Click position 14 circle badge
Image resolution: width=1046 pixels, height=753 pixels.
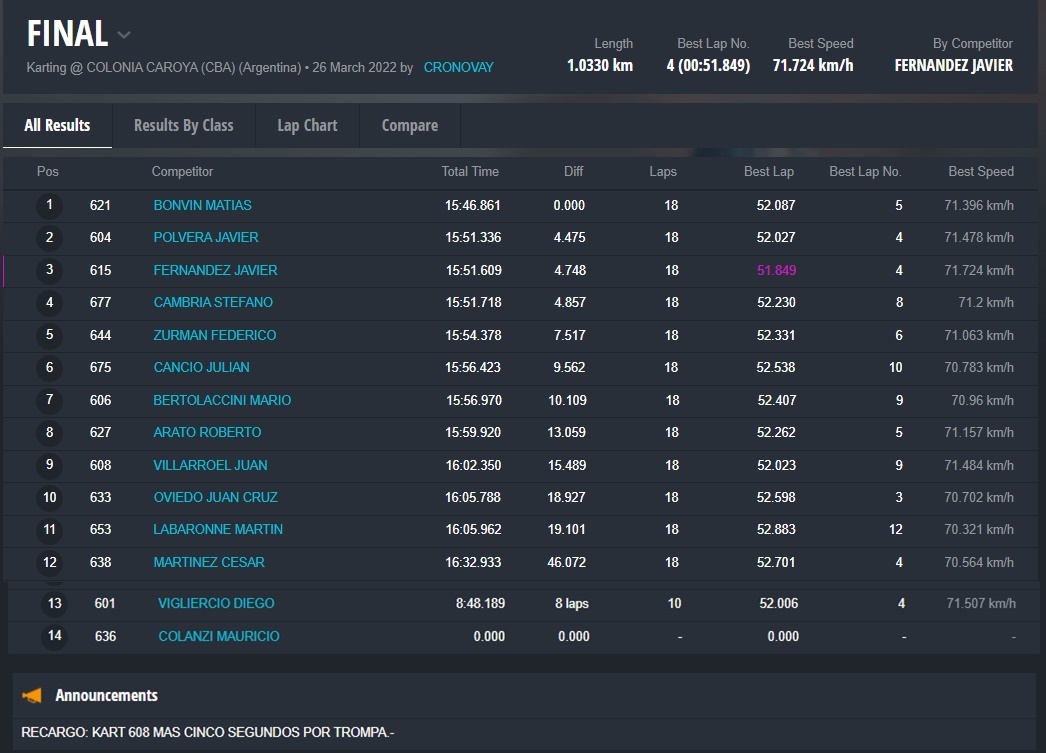click(54, 636)
